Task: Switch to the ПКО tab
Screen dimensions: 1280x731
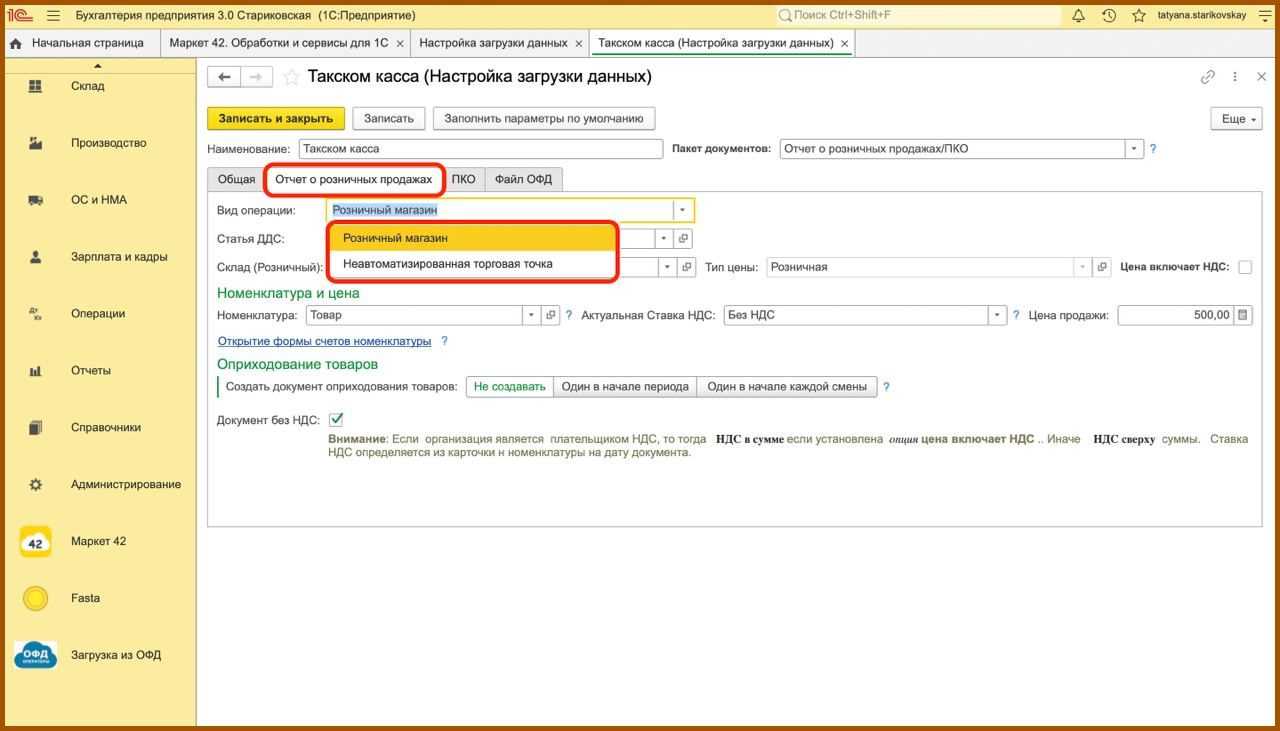Action: pos(463,180)
